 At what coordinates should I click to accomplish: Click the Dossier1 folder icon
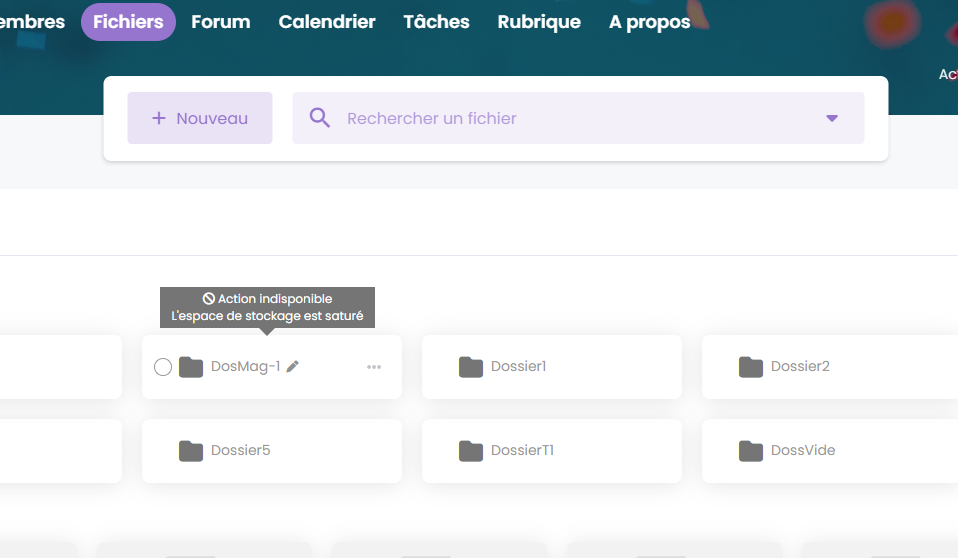coord(471,367)
